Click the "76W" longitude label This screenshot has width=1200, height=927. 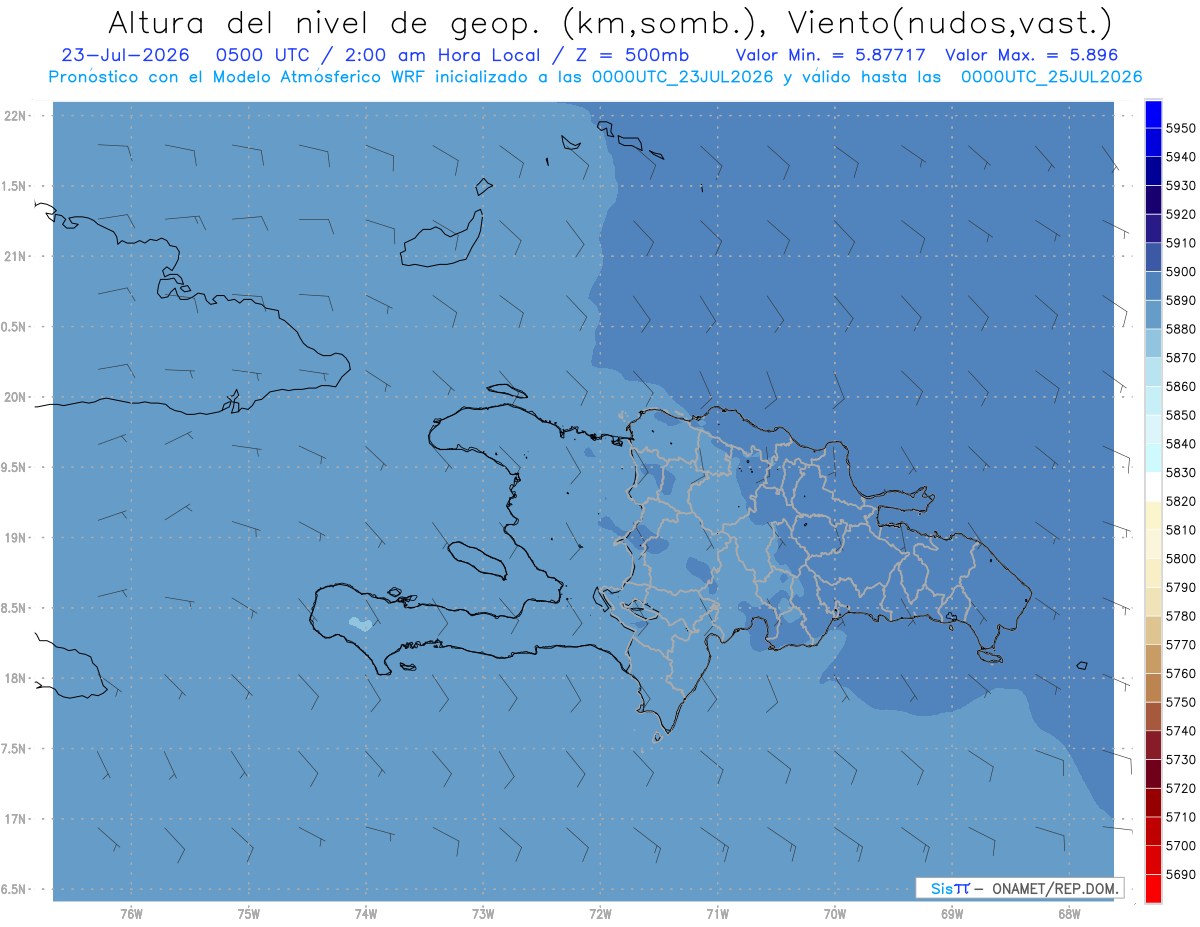[131, 913]
